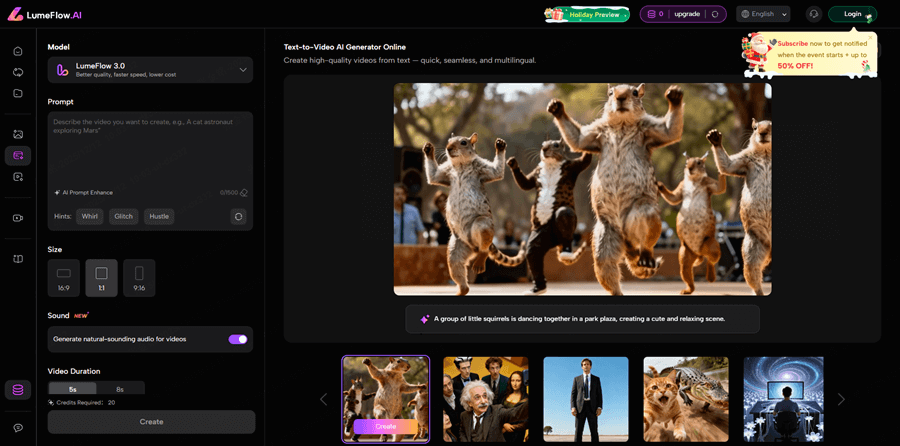
Task: Click the credits database icon in sidebar
Action: pyautogui.click(x=18, y=390)
